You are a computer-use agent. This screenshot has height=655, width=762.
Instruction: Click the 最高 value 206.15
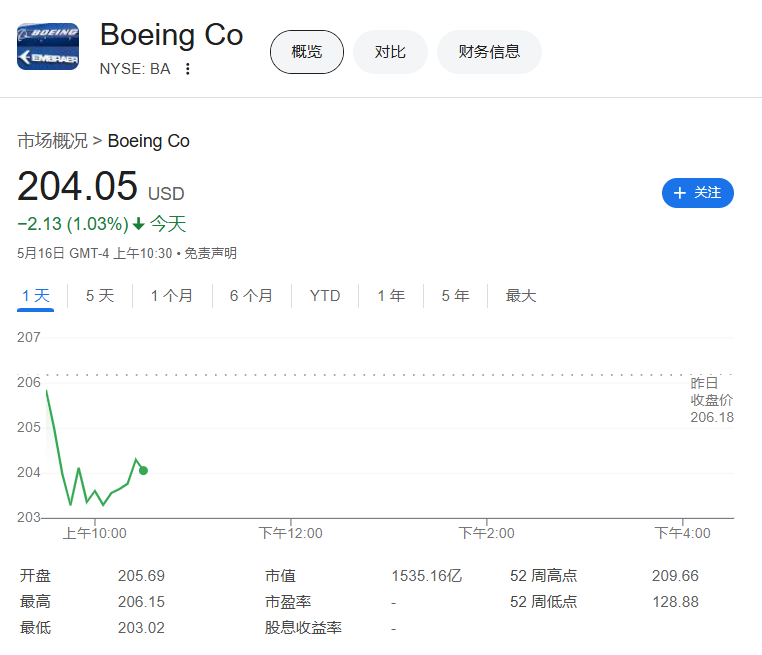click(141, 602)
